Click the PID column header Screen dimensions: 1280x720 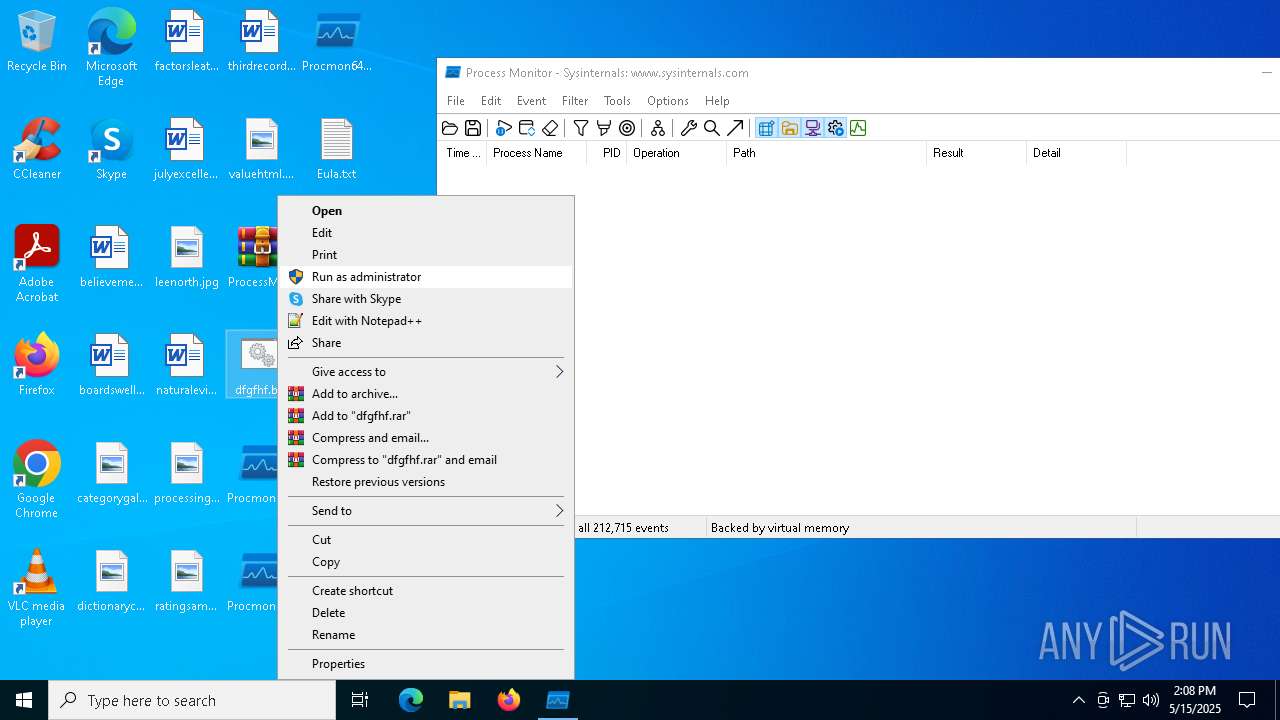click(x=607, y=153)
